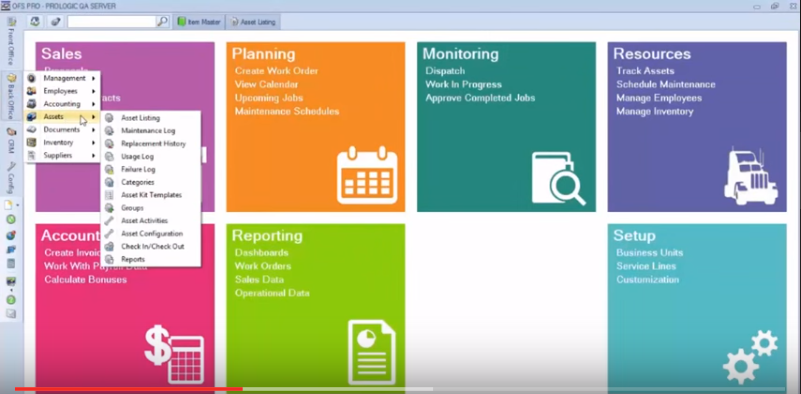Click the Create Work Order link
Viewport: 801px width, 394px height.
pyautogui.click(x=276, y=71)
